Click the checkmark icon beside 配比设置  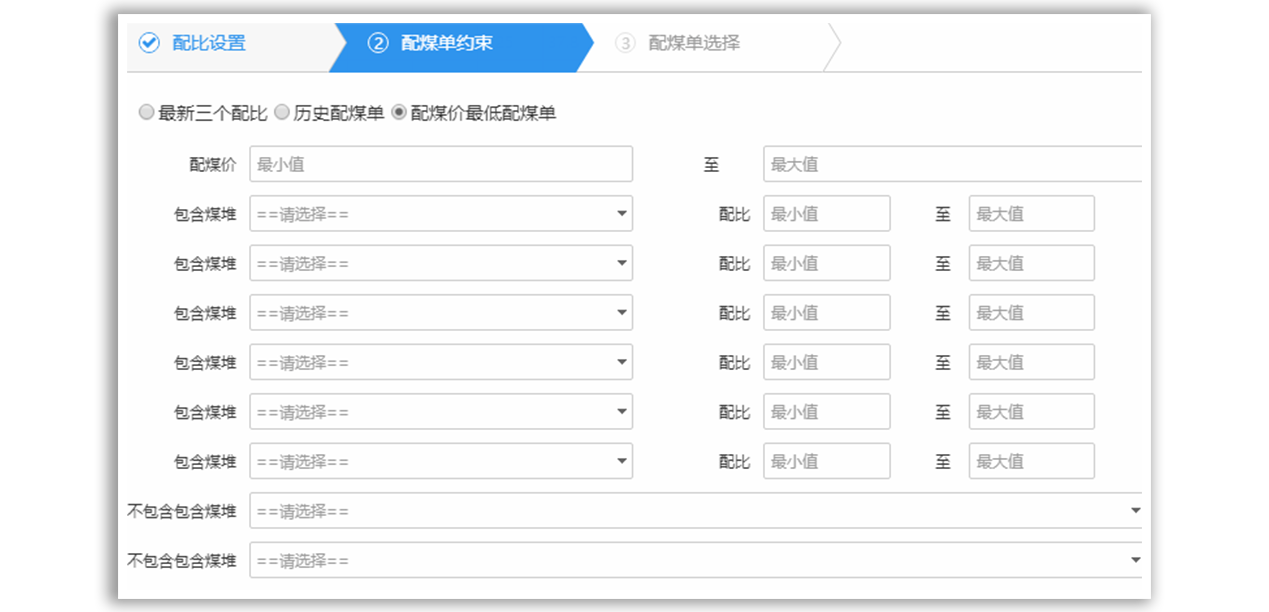click(149, 43)
